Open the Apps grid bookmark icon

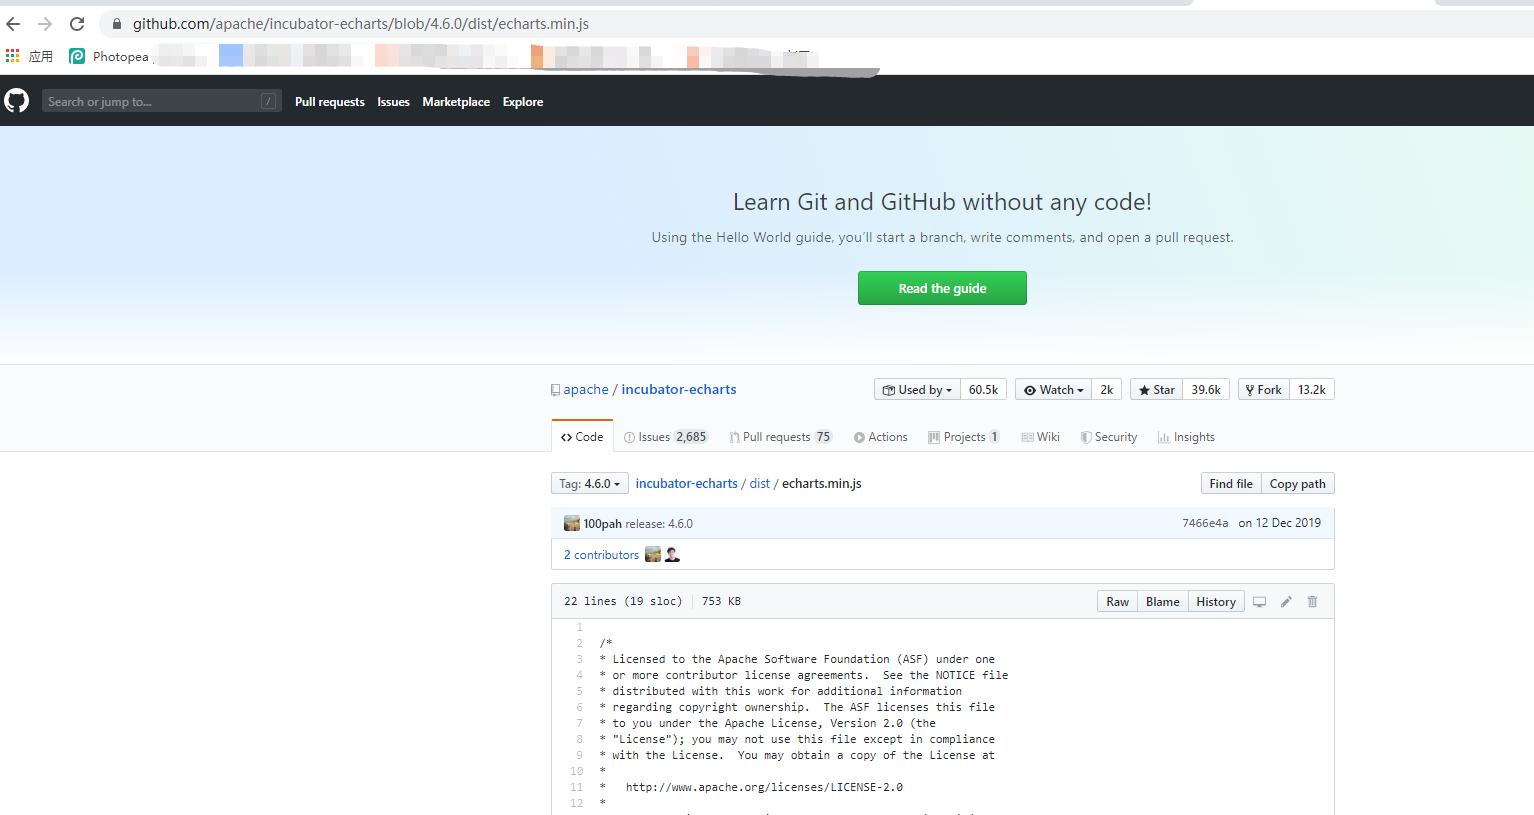[12, 56]
